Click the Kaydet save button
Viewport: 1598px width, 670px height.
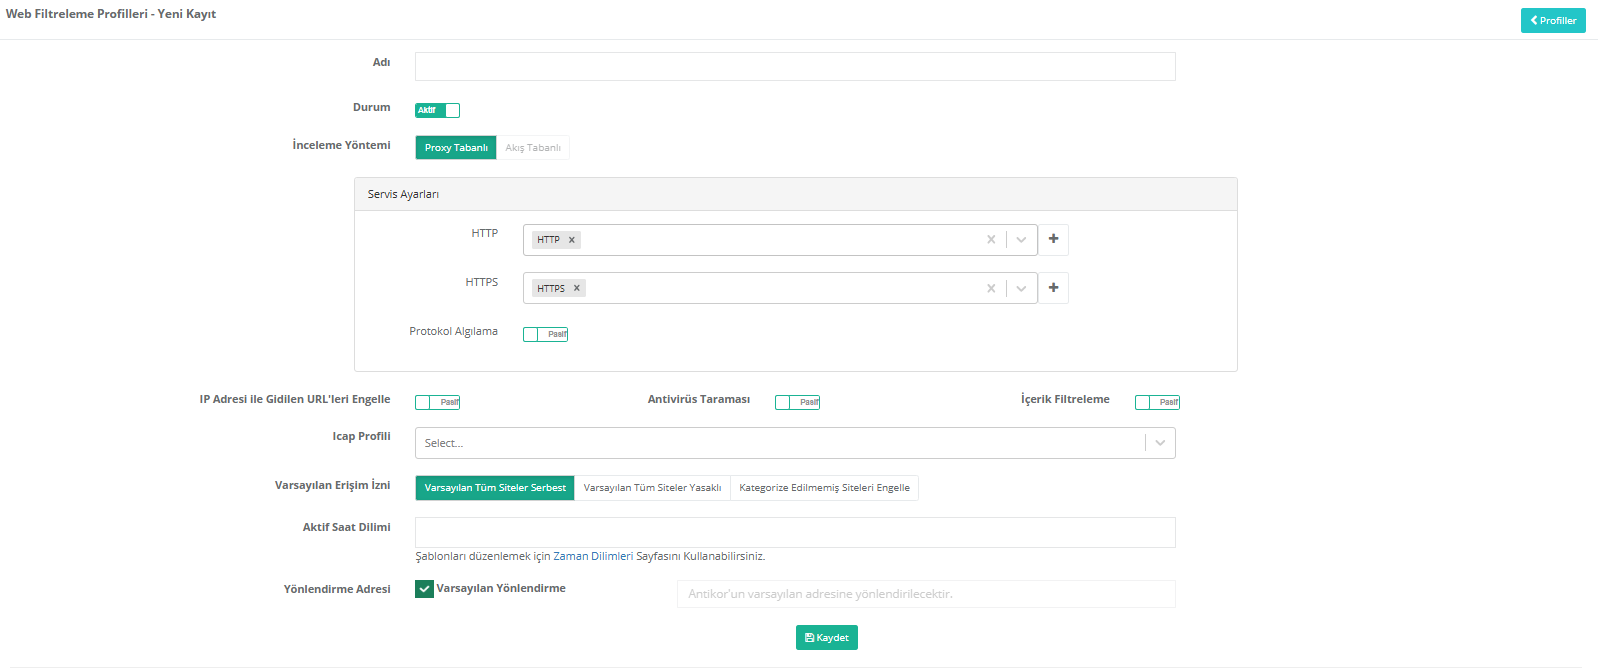tap(826, 638)
